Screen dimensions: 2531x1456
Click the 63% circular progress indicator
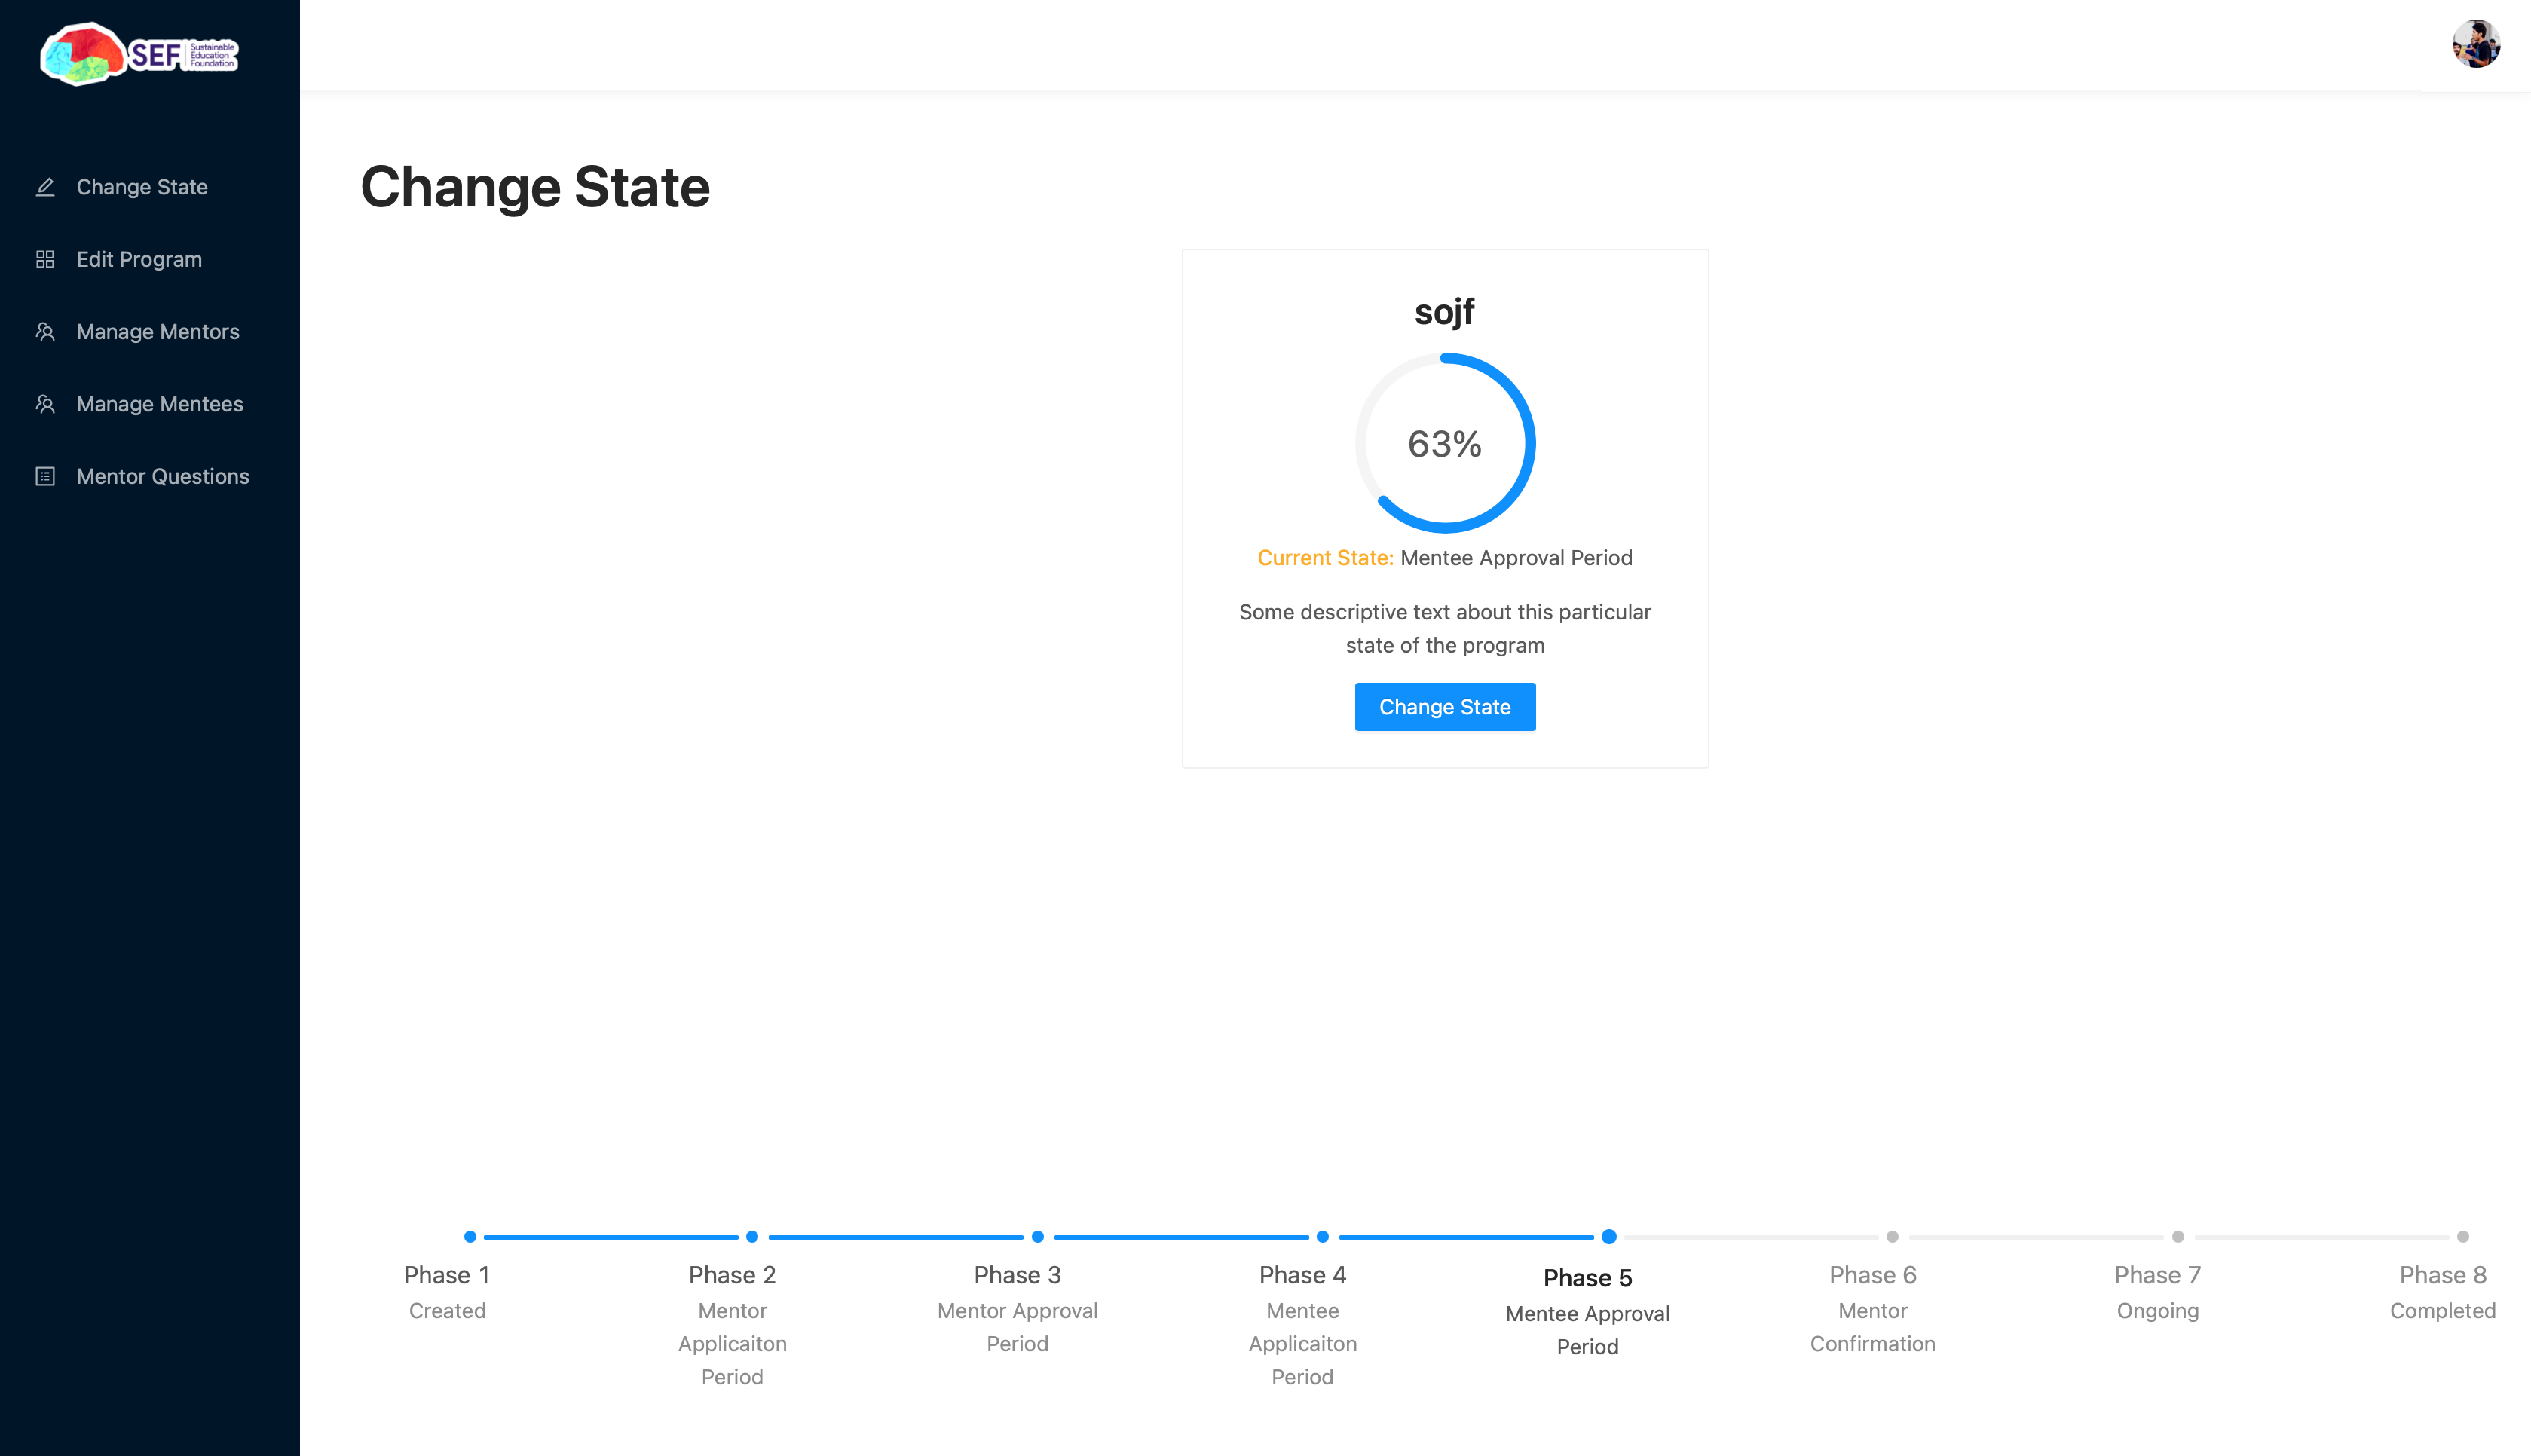1445,443
